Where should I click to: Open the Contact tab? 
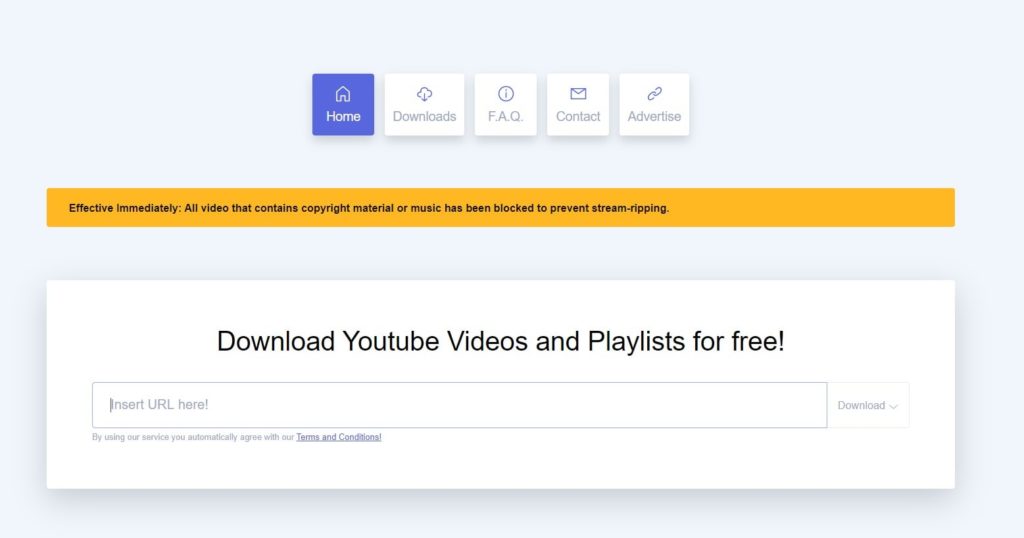coord(578,104)
